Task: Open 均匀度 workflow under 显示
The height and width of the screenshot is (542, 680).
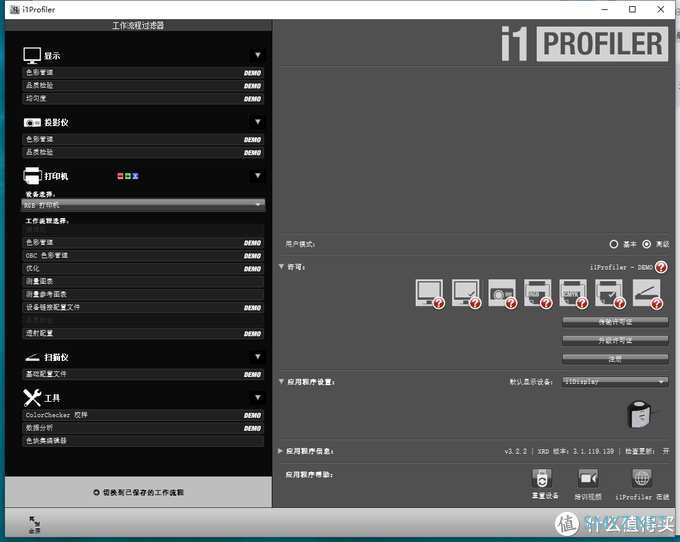Action: (143, 99)
